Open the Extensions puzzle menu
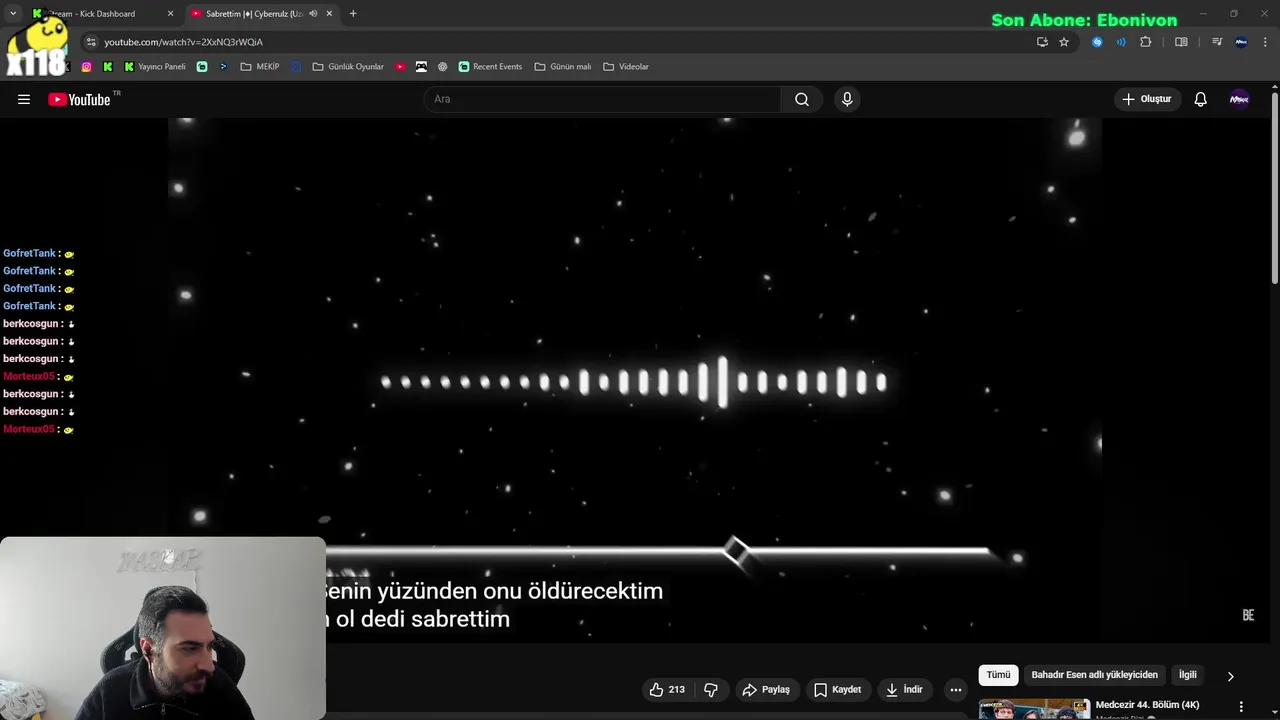 [1146, 42]
